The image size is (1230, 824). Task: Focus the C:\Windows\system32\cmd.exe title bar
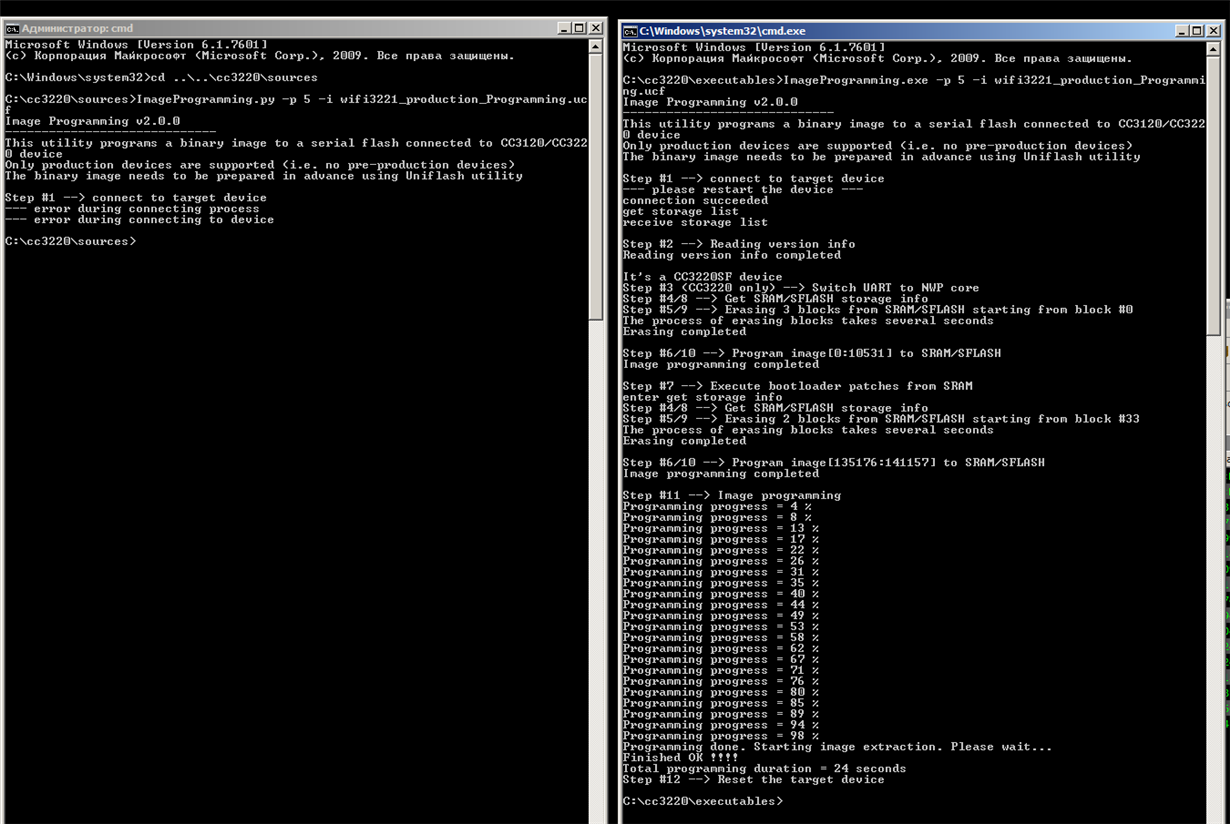(900, 31)
